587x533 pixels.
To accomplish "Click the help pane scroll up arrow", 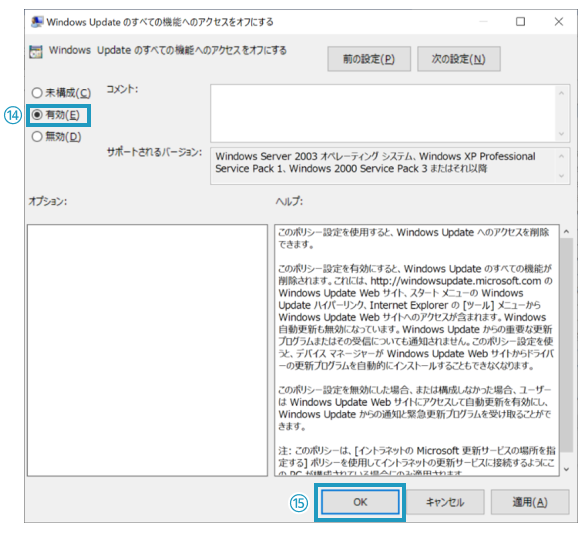I will tap(566, 232).
